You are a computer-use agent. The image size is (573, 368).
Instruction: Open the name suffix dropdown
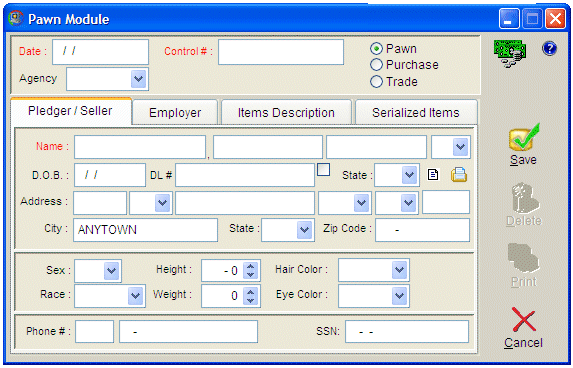point(460,147)
